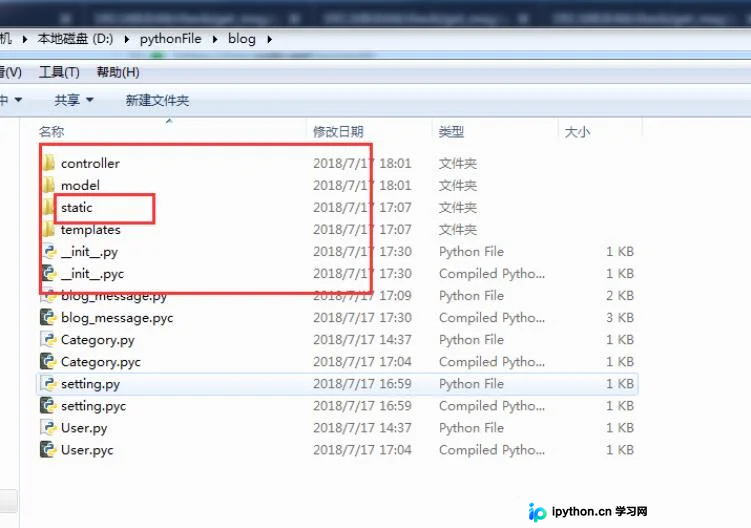The width and height of the screenshot is (751, 528).
Task: Click Python File type in User.py row
Action: coord(471,428)
